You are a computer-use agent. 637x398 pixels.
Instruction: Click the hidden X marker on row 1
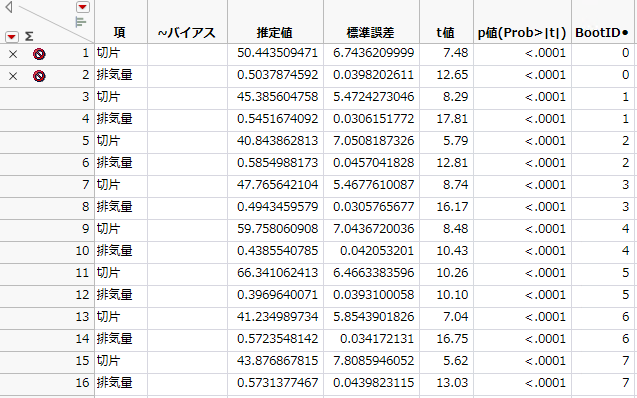click(13, 54)
